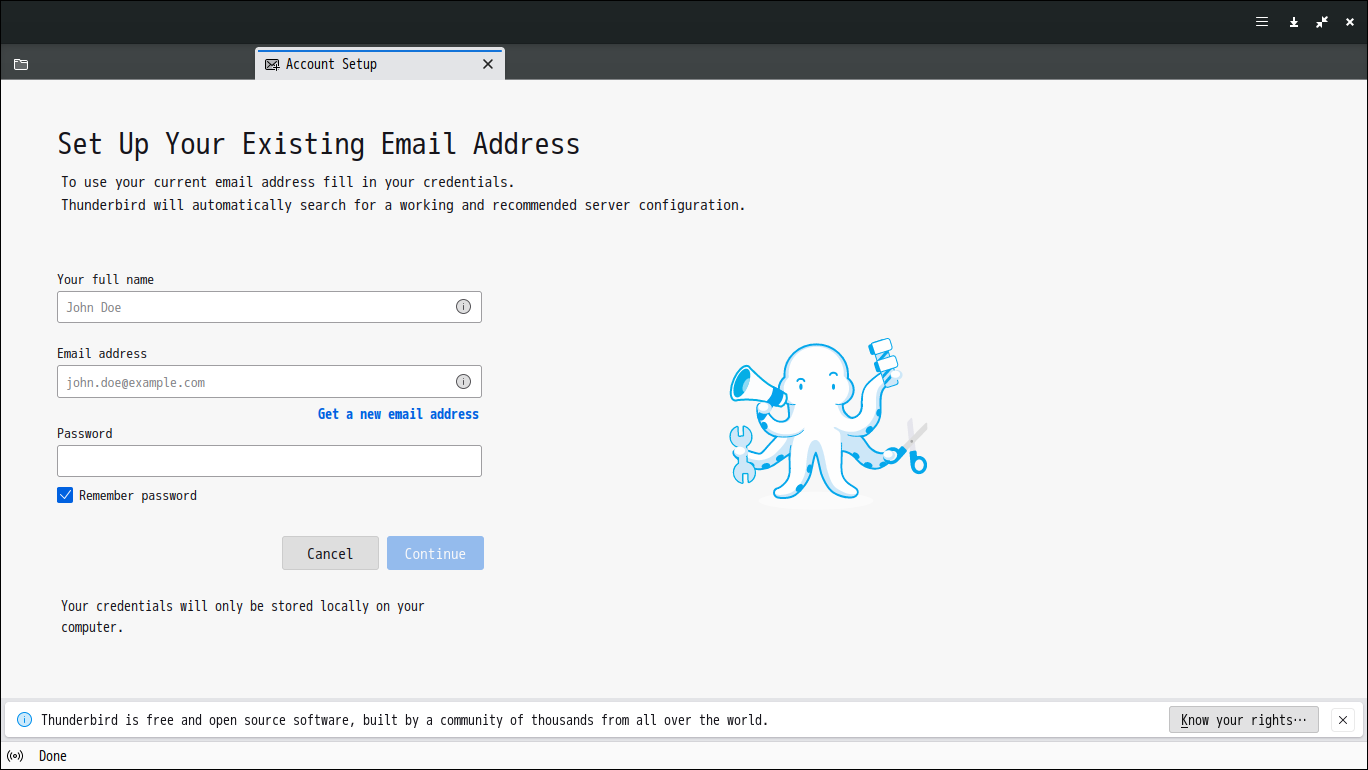The width and height of the screenshot is (1368, 770).
Task: Click the "Set Up Your Existing Email Address" heading
Action: click(x=319, y=144)
